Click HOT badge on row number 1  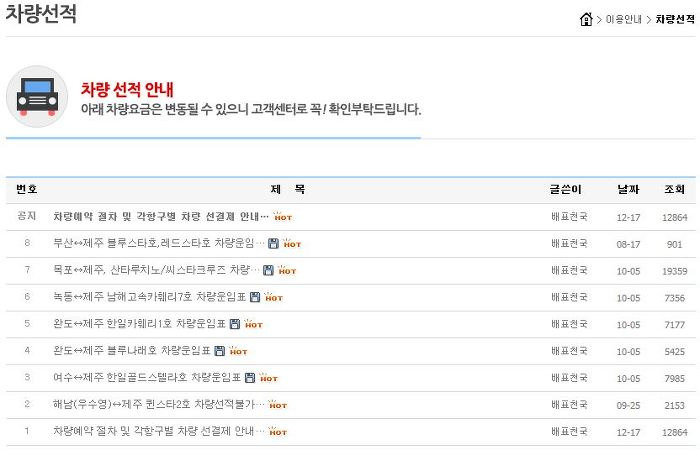(277, 431)
